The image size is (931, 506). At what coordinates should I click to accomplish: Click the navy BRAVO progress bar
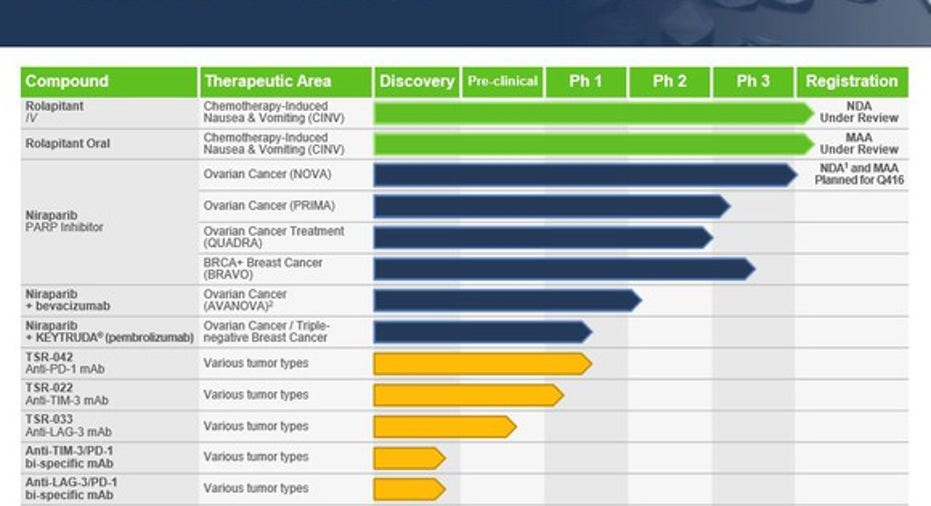(x=565, y=269)
